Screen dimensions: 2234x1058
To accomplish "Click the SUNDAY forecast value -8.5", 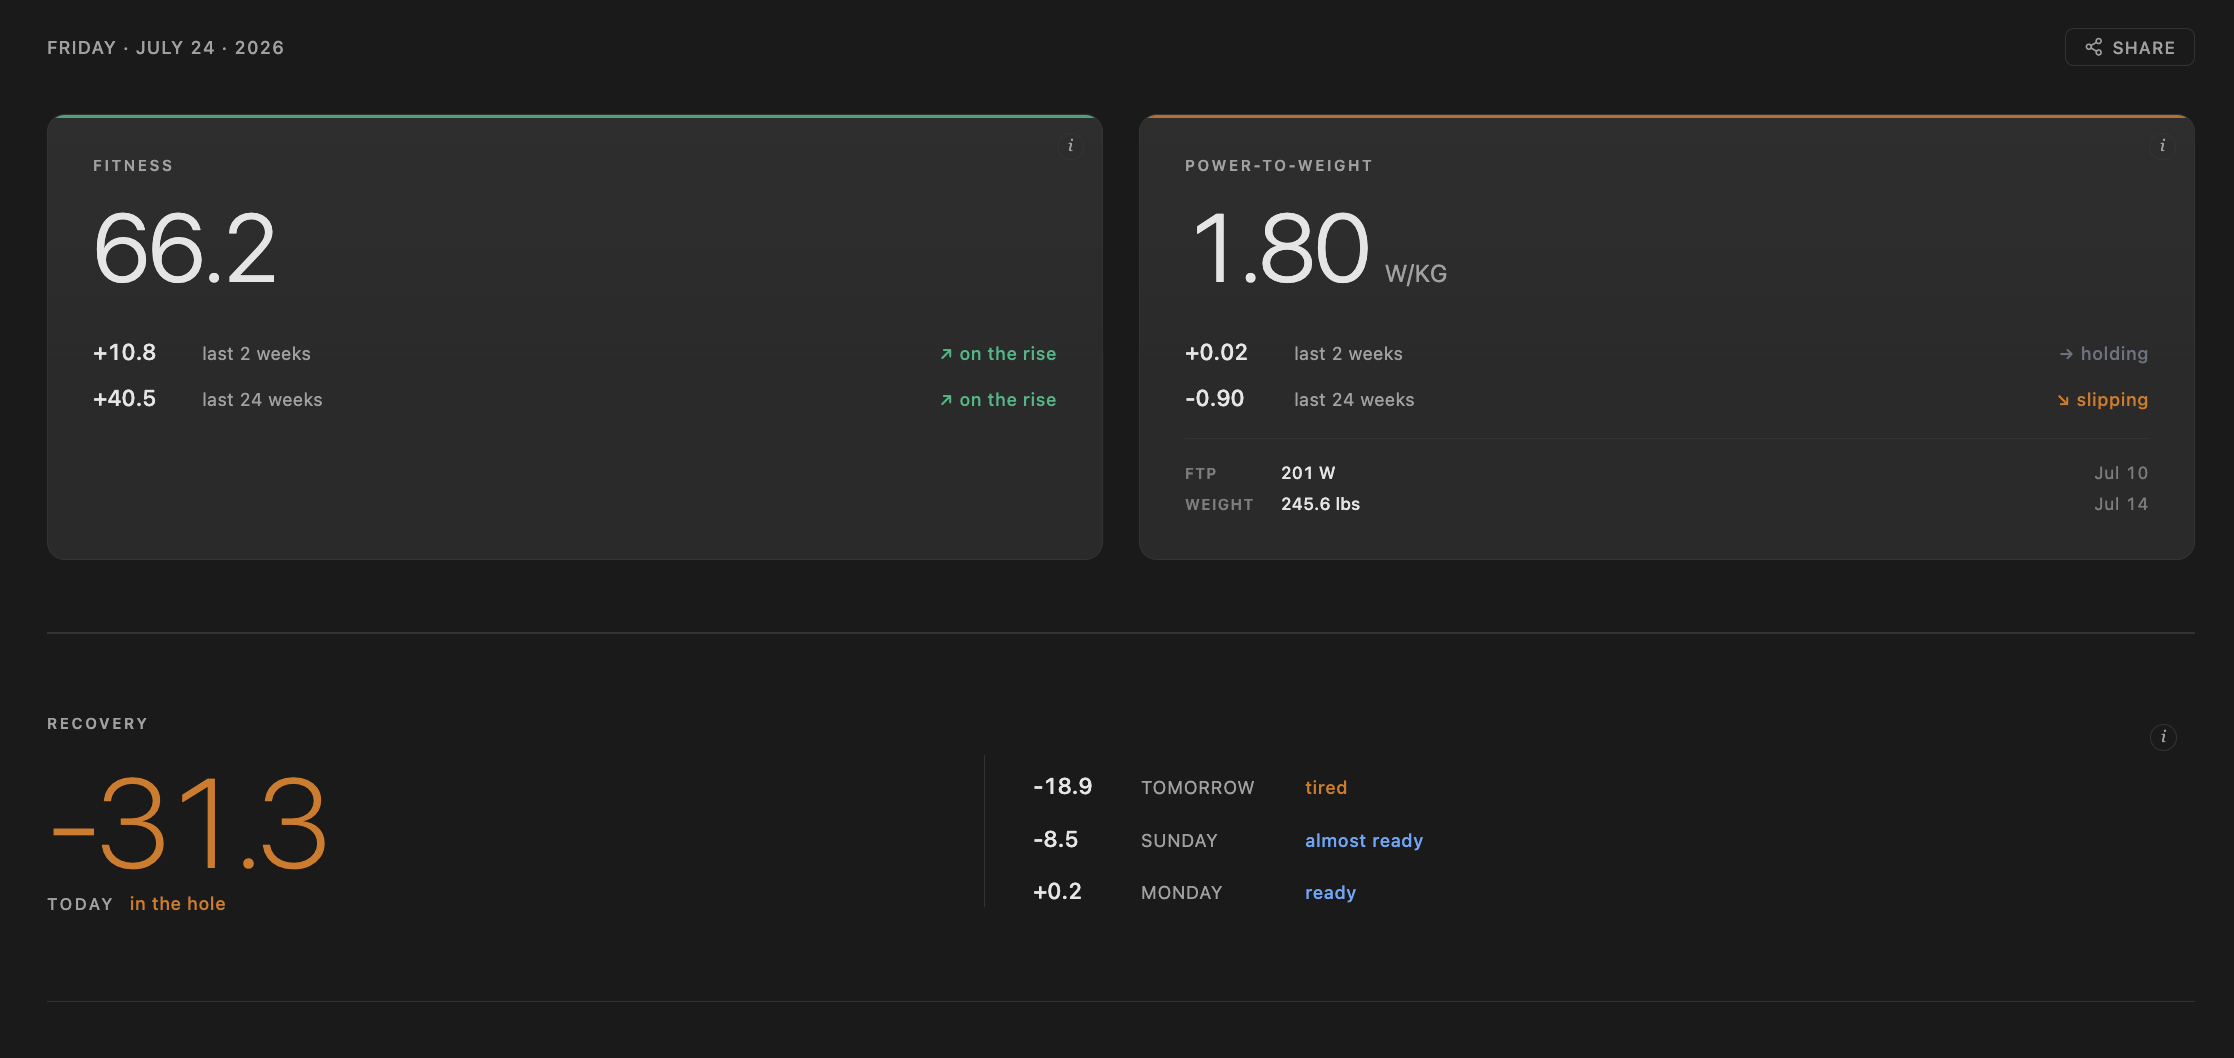I will [x=1056, y=840].
